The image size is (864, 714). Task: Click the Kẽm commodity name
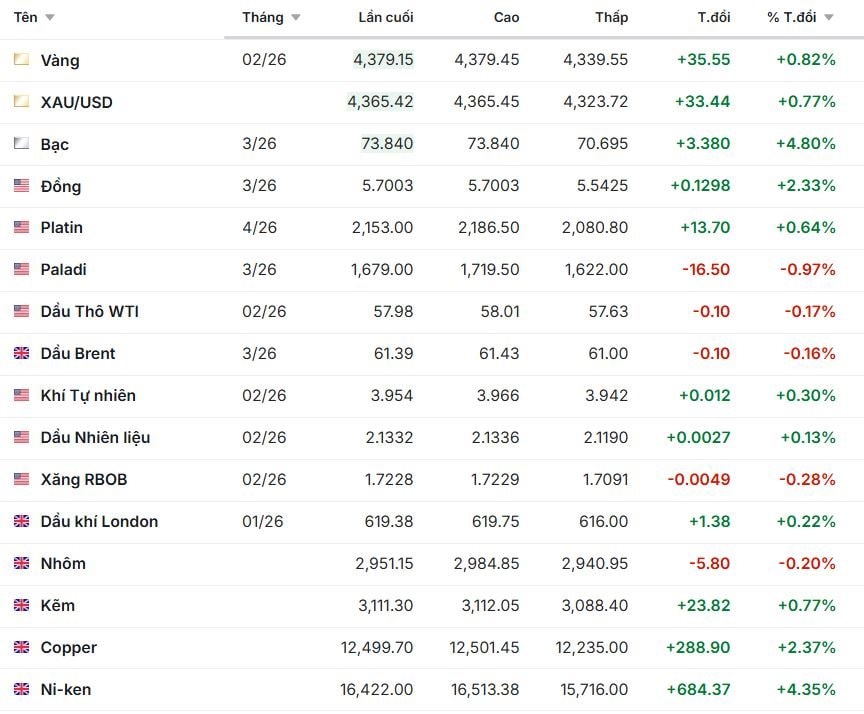[58, 606]
